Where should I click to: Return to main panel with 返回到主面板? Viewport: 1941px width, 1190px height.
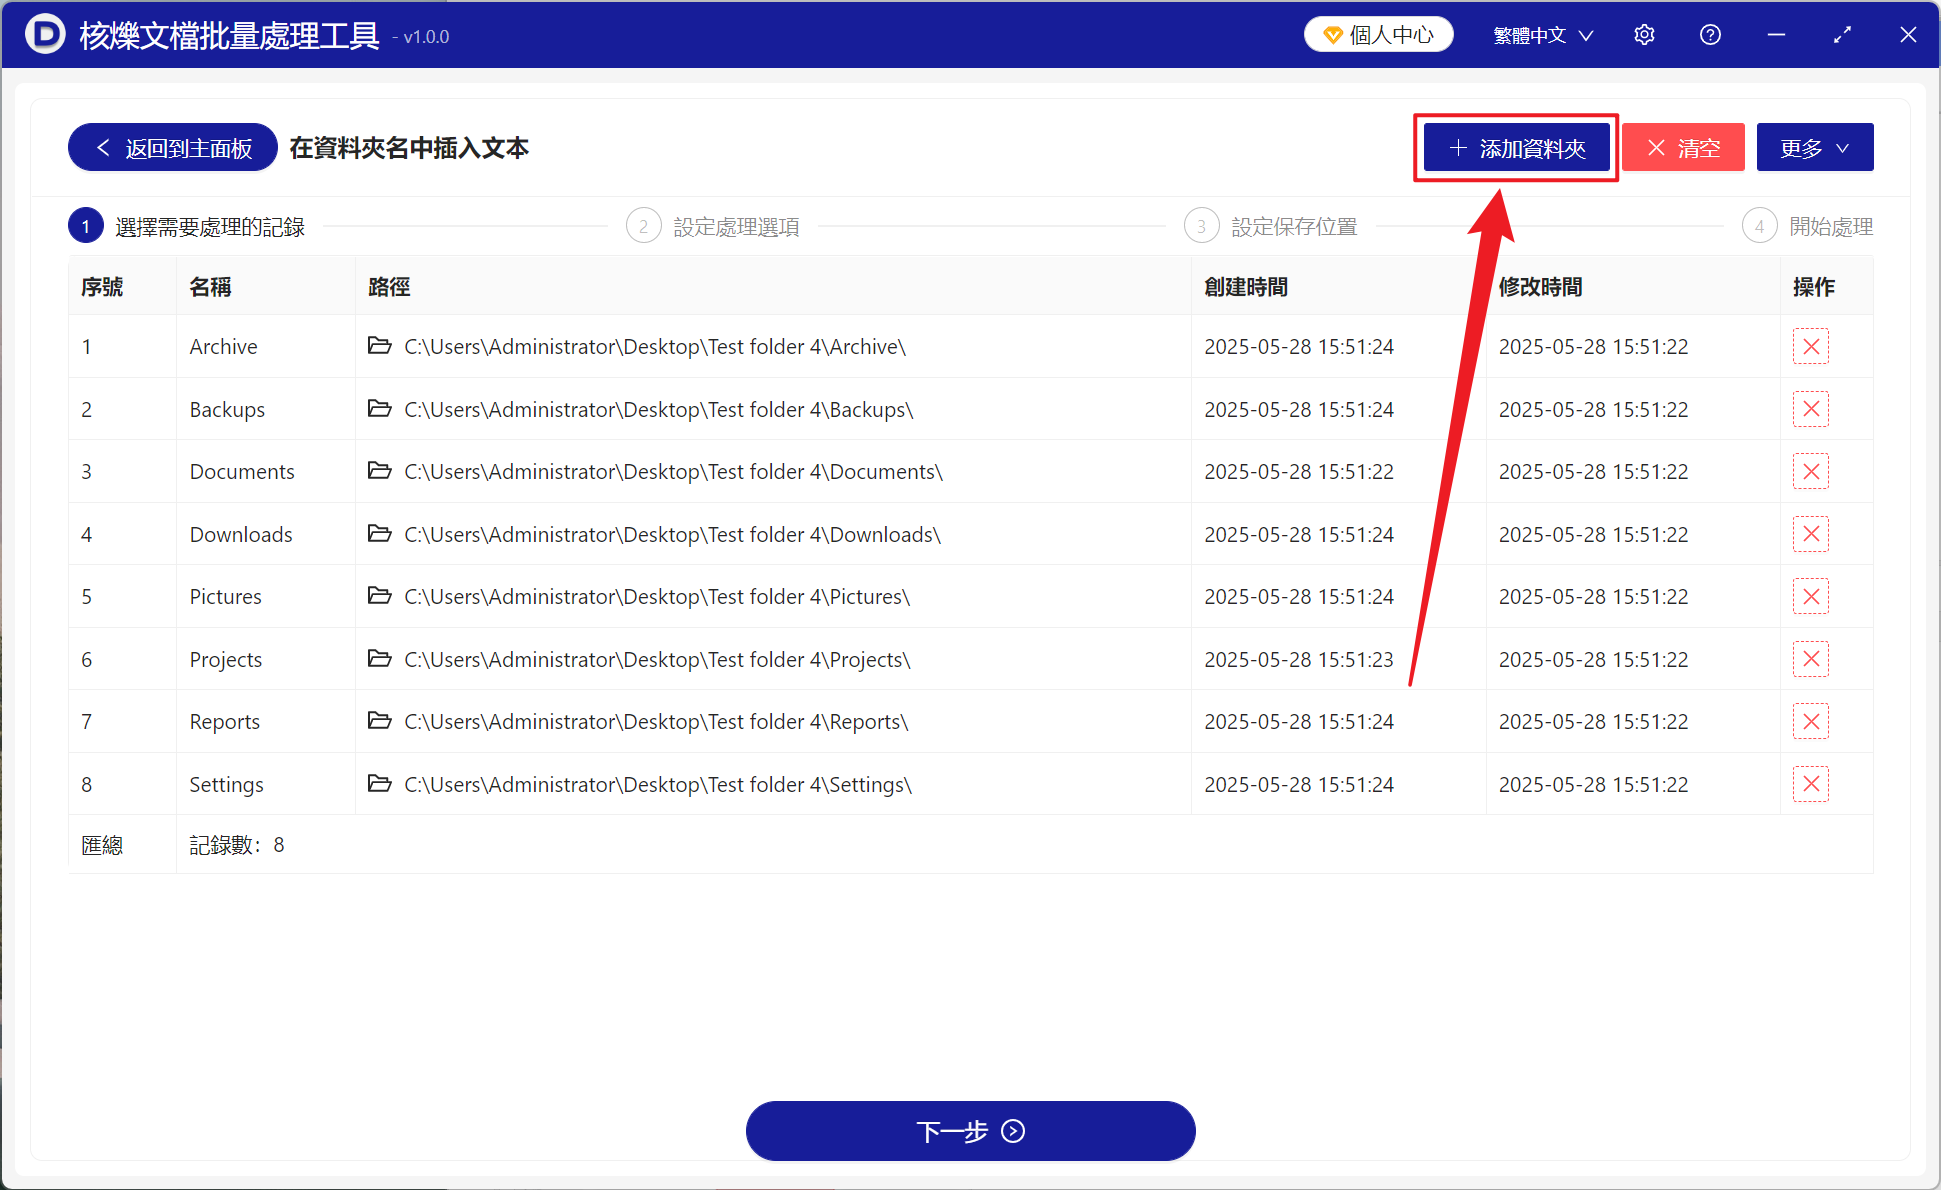click(x=173, y=148)
